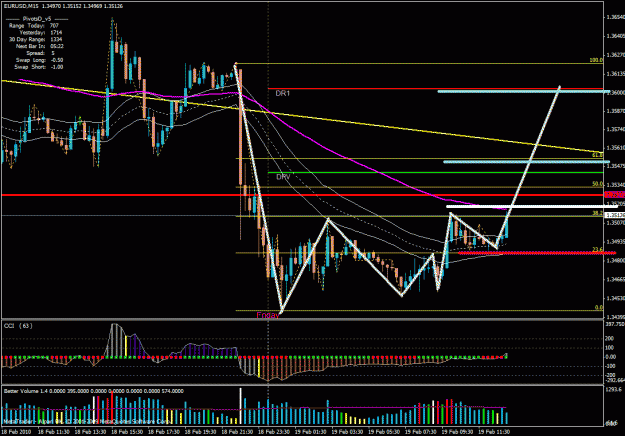
Task: Click the CCI scale value -100
Action: [610, 366]
